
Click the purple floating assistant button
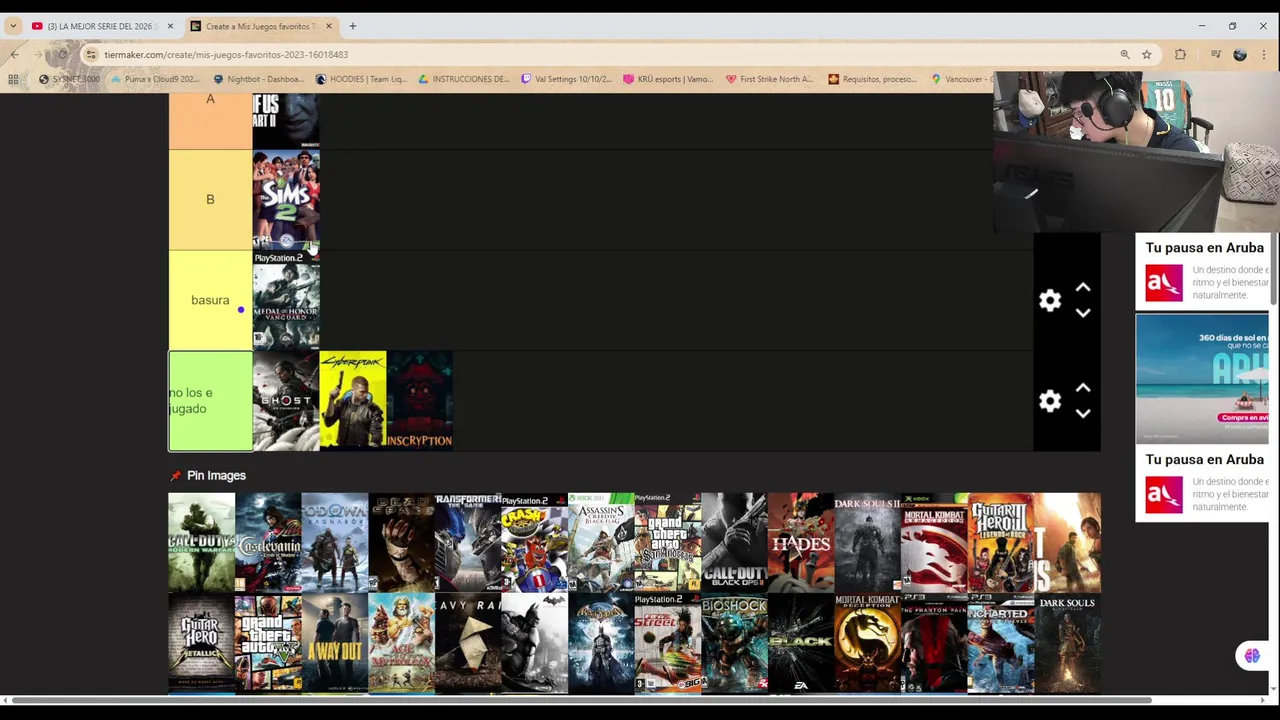pyautogui.click(x=1252, y=656)
